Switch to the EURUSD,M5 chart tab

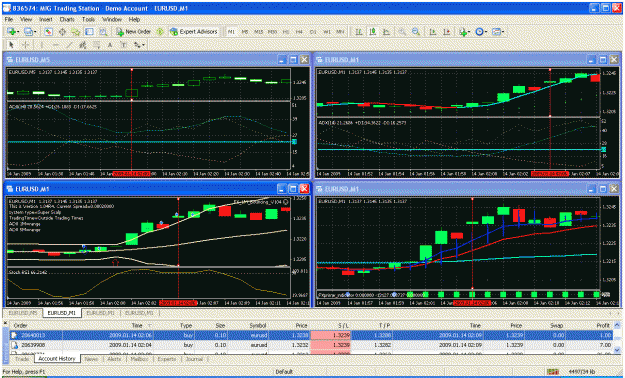23,313
